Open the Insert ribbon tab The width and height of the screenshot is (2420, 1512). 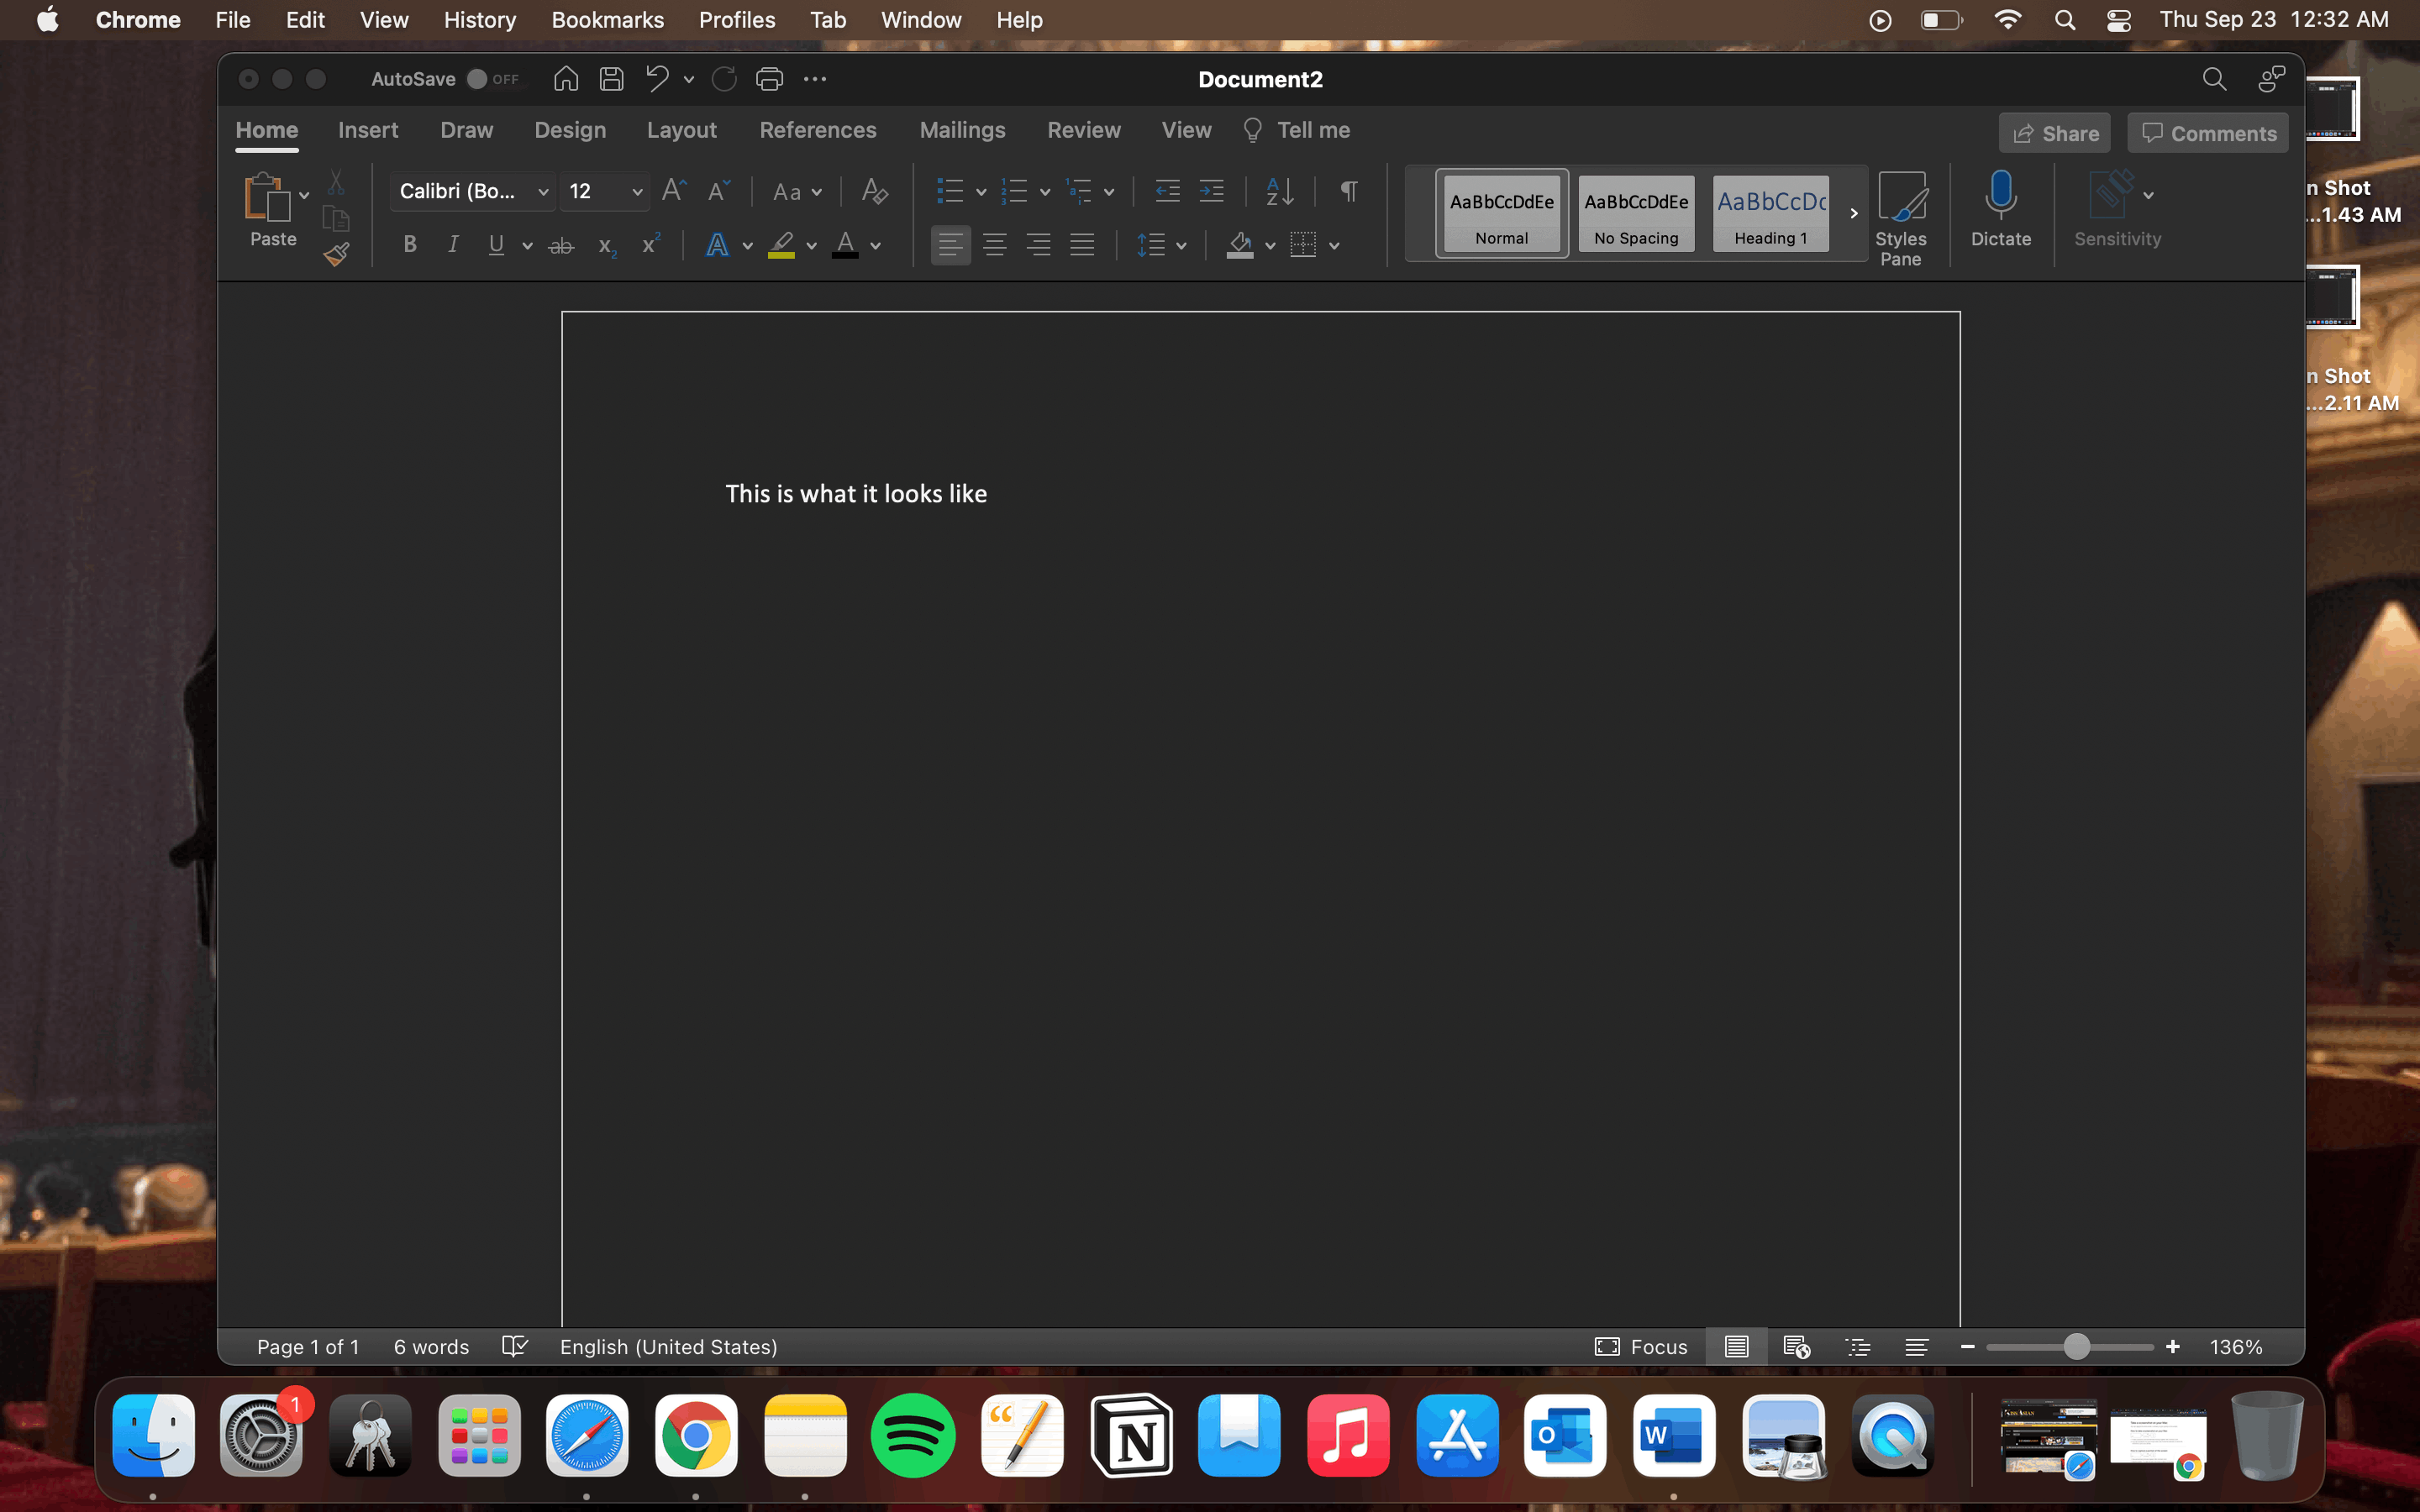tap(368, 130)
